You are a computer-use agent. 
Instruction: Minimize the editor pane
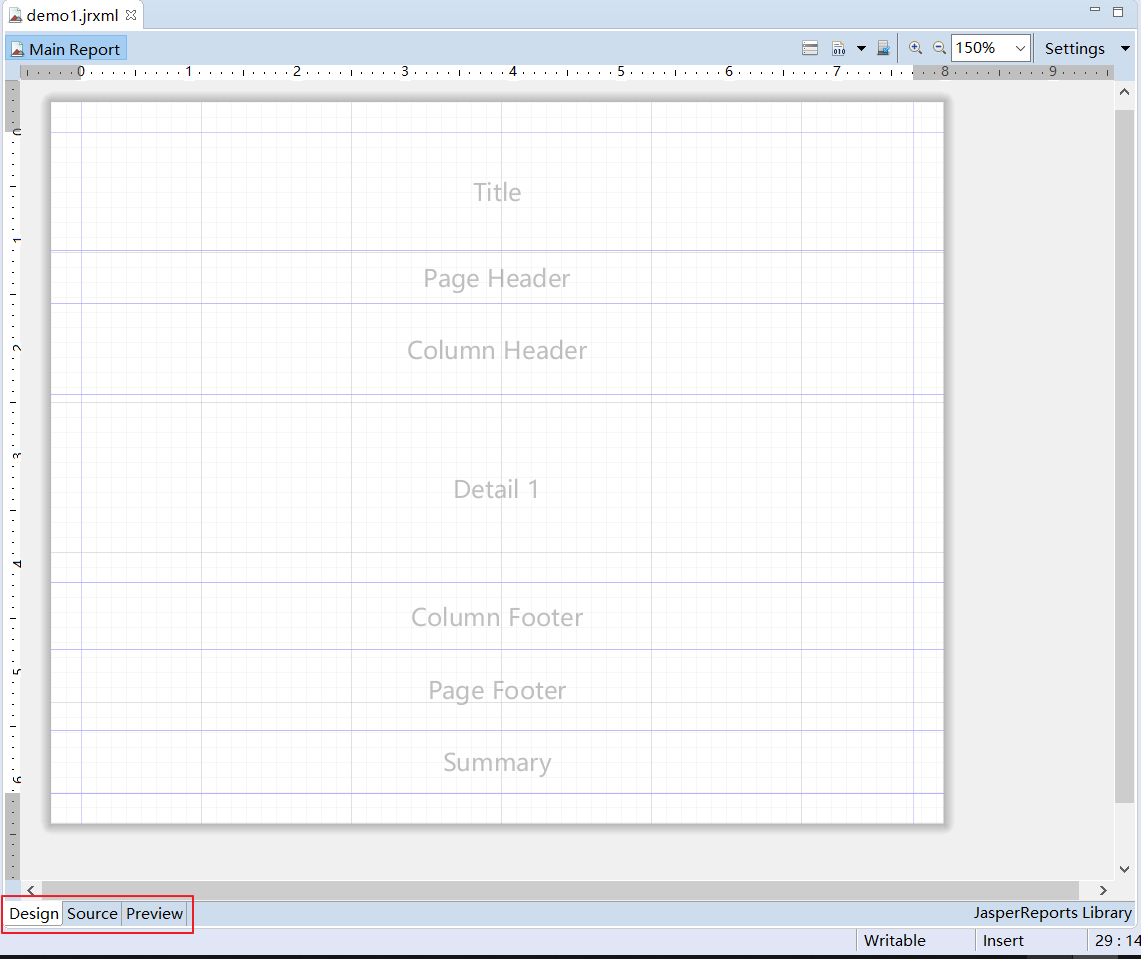[x=1095, y=11]
